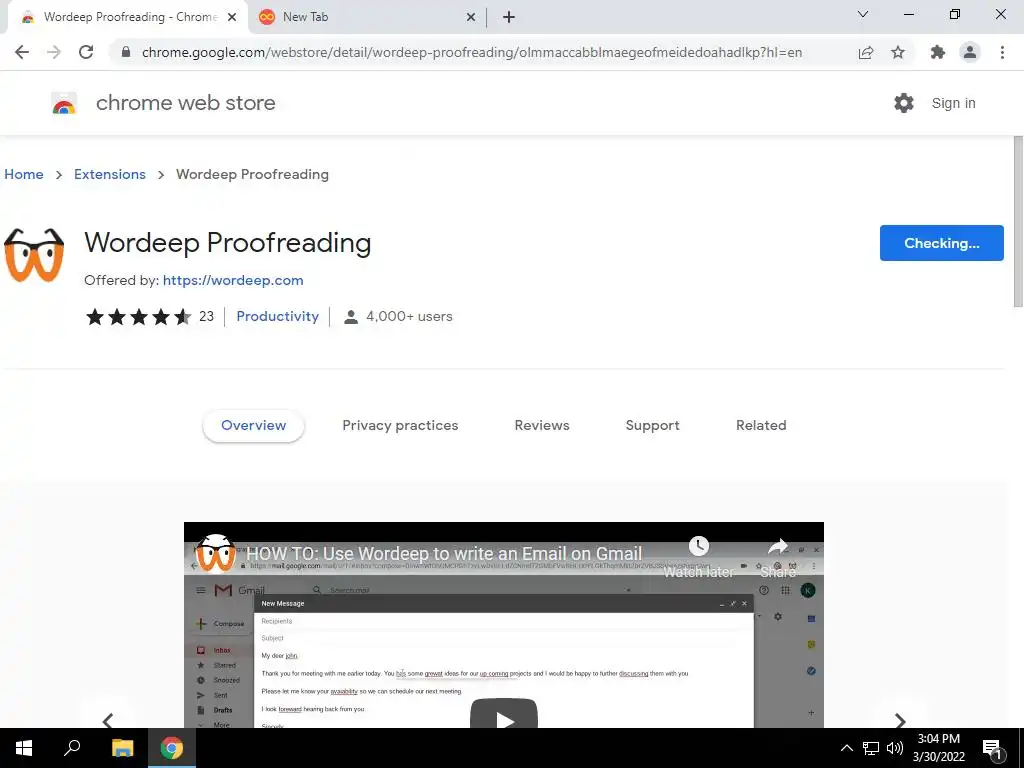
Task: Switch to the Support tab
Action: pos(652,425)
